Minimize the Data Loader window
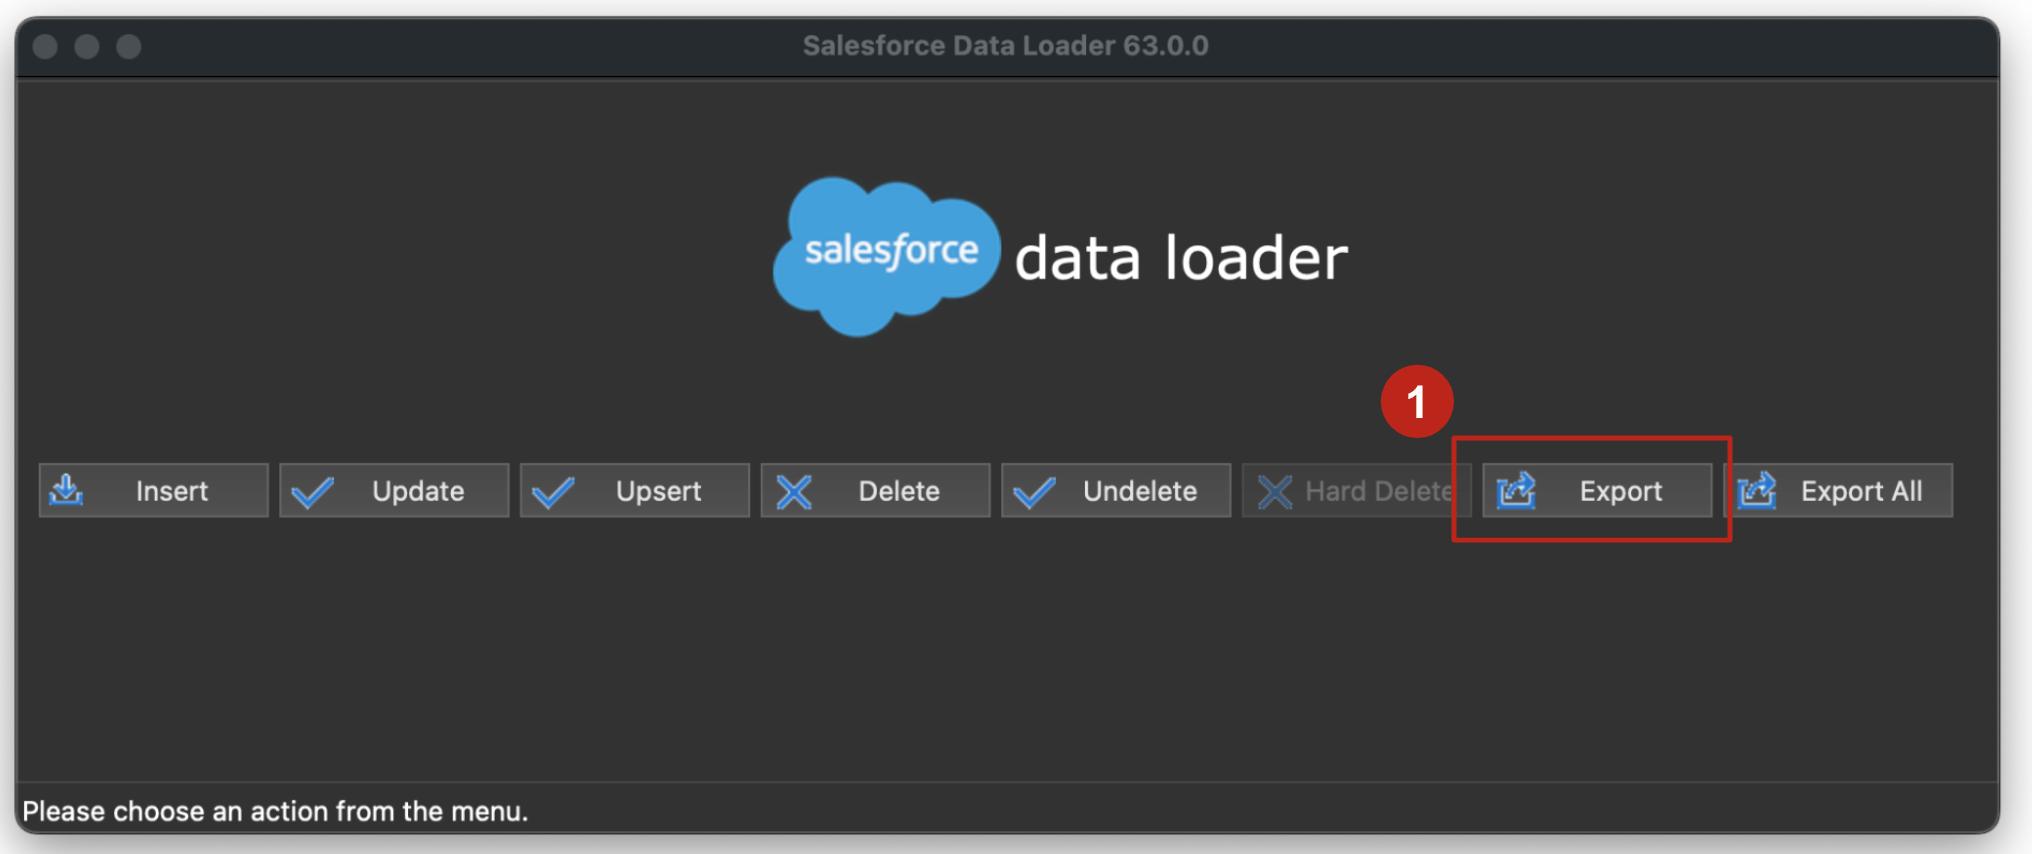 (87, 46)
